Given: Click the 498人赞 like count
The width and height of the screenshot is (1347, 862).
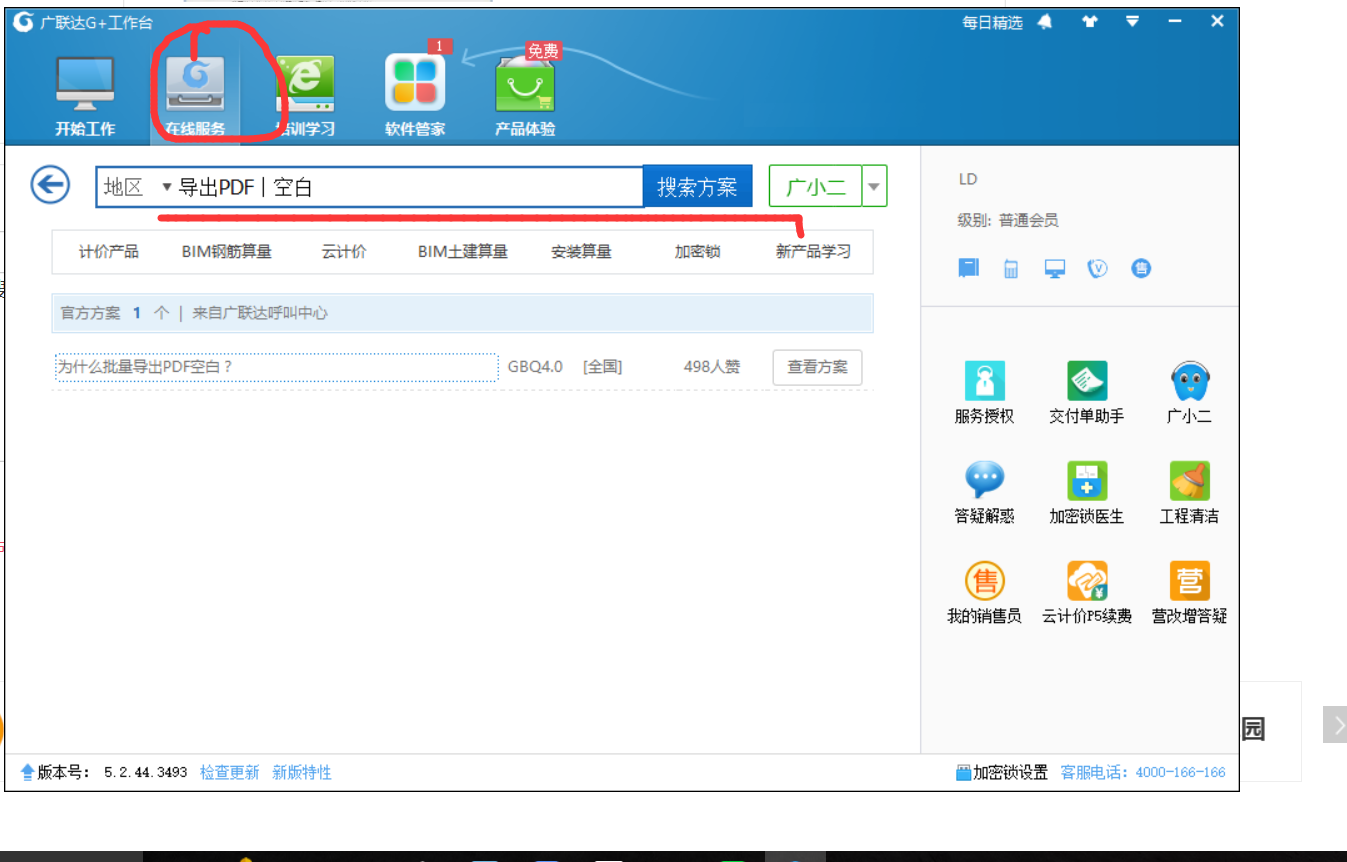Looking at the screenshot, I should click(x=712, y=367).
